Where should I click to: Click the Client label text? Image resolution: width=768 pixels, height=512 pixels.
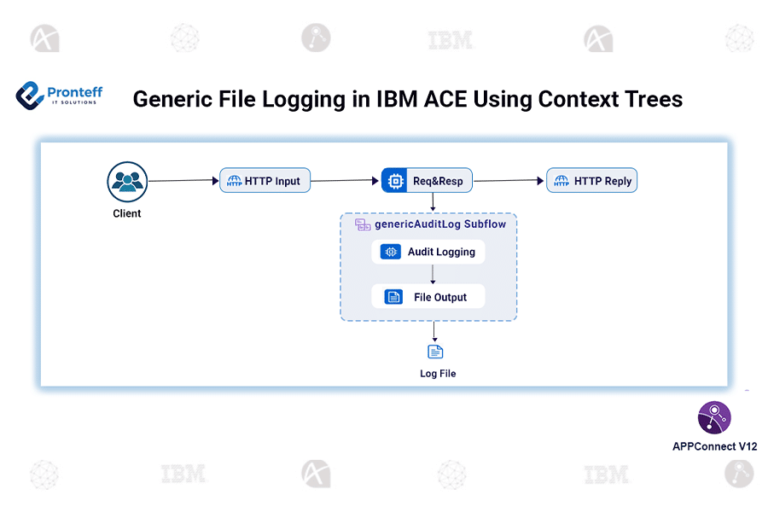(x=127, y=214)
